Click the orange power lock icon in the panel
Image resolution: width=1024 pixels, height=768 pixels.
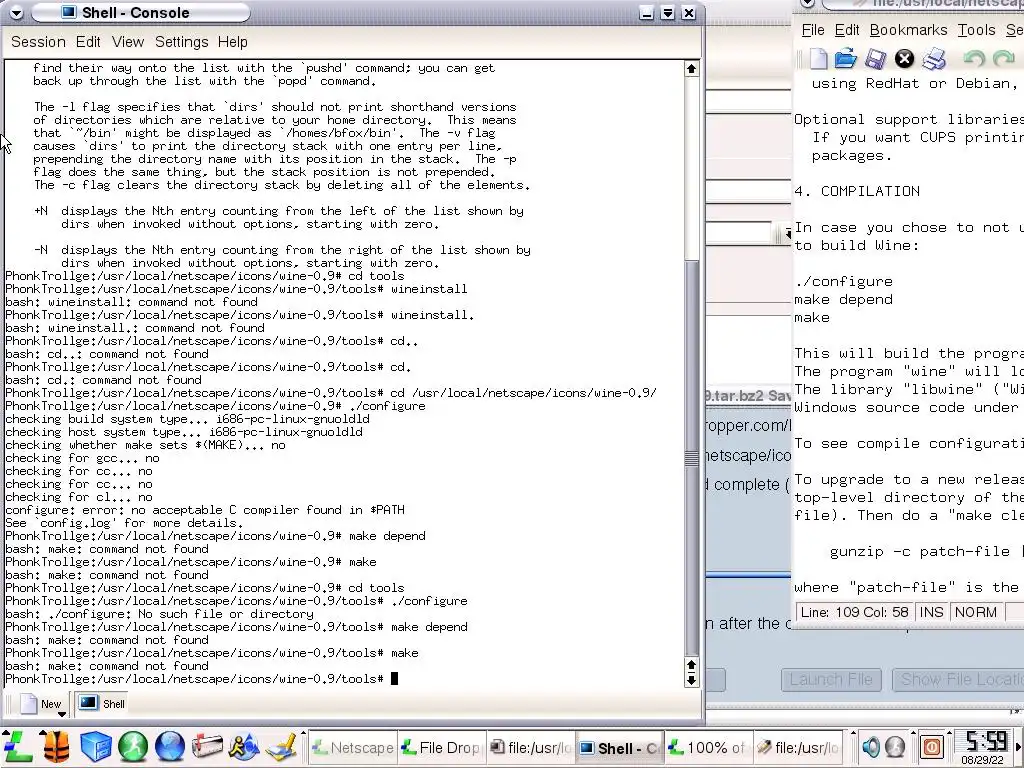coord(932,746)
